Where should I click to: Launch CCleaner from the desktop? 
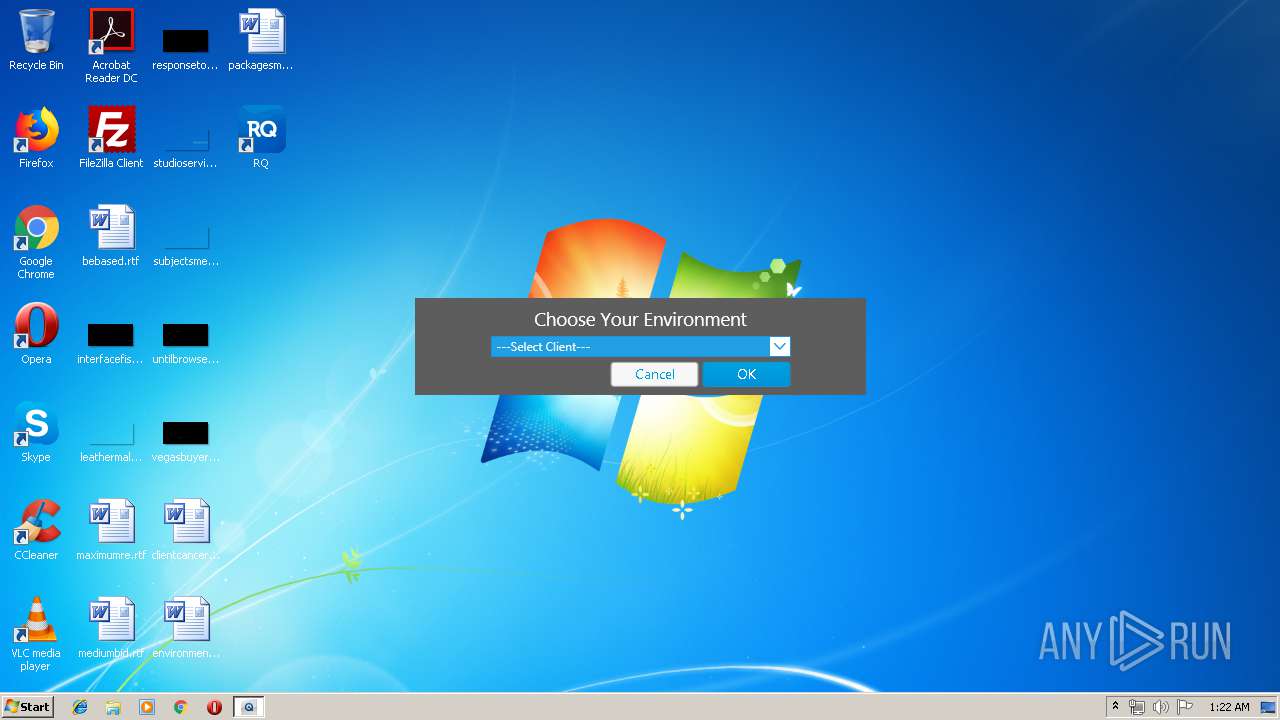pyautogui.click(x=36, y=530)
